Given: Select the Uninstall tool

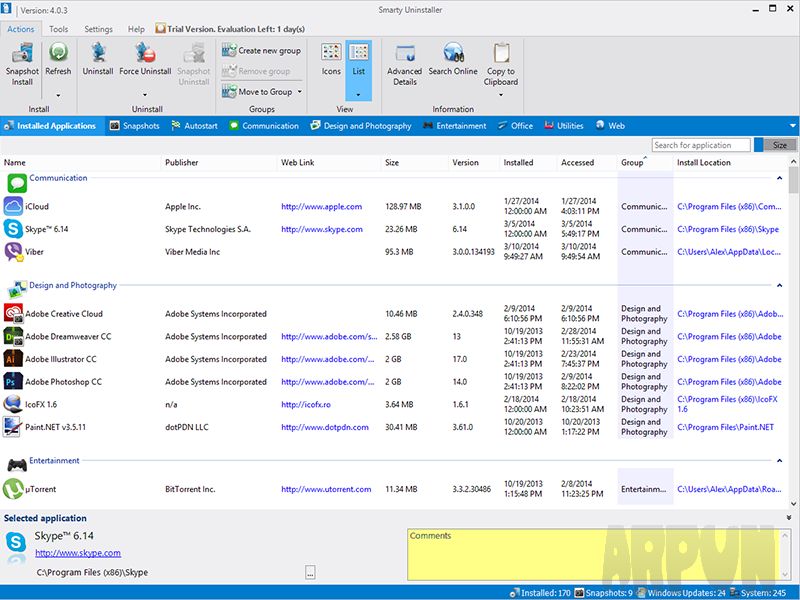Looking at the screenshot, I should [98, 60].
